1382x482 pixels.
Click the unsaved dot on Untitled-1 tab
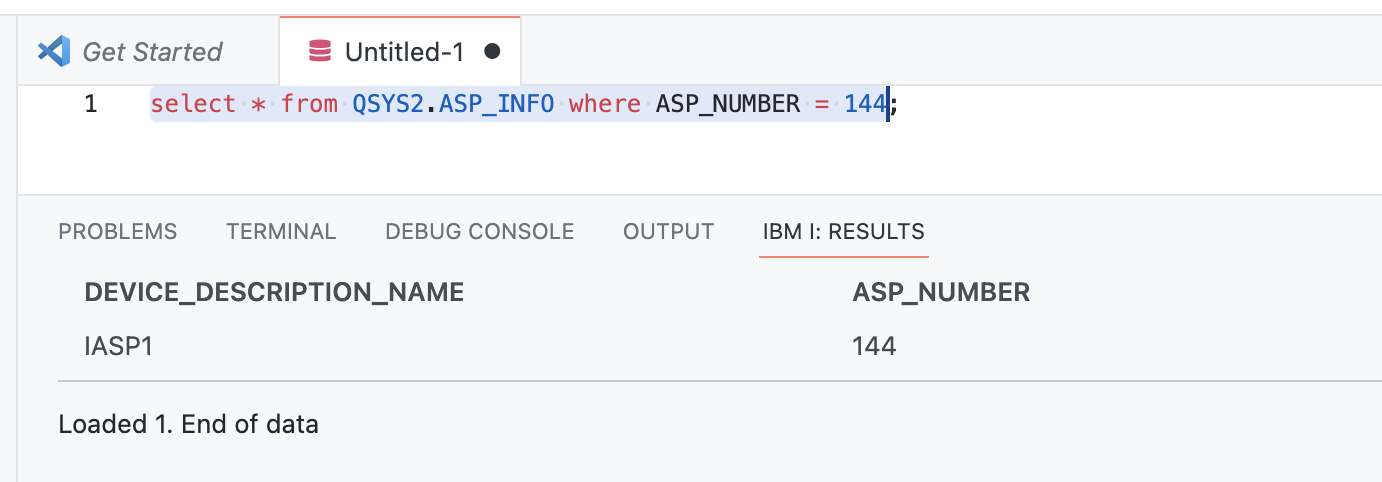pyautogui.click(x=492, y=51)
